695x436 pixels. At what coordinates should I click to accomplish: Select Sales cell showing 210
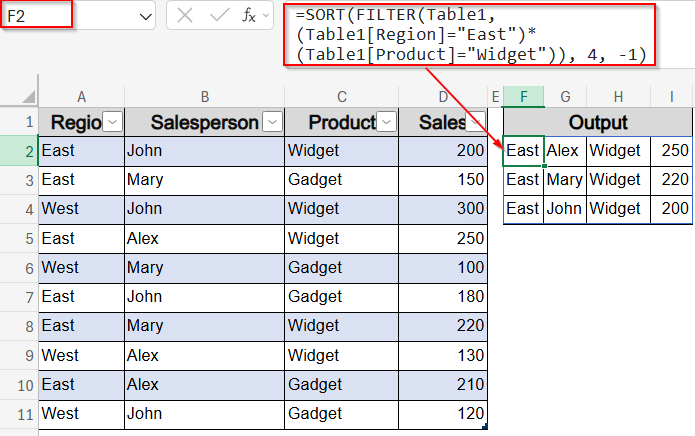click(443, 385)
